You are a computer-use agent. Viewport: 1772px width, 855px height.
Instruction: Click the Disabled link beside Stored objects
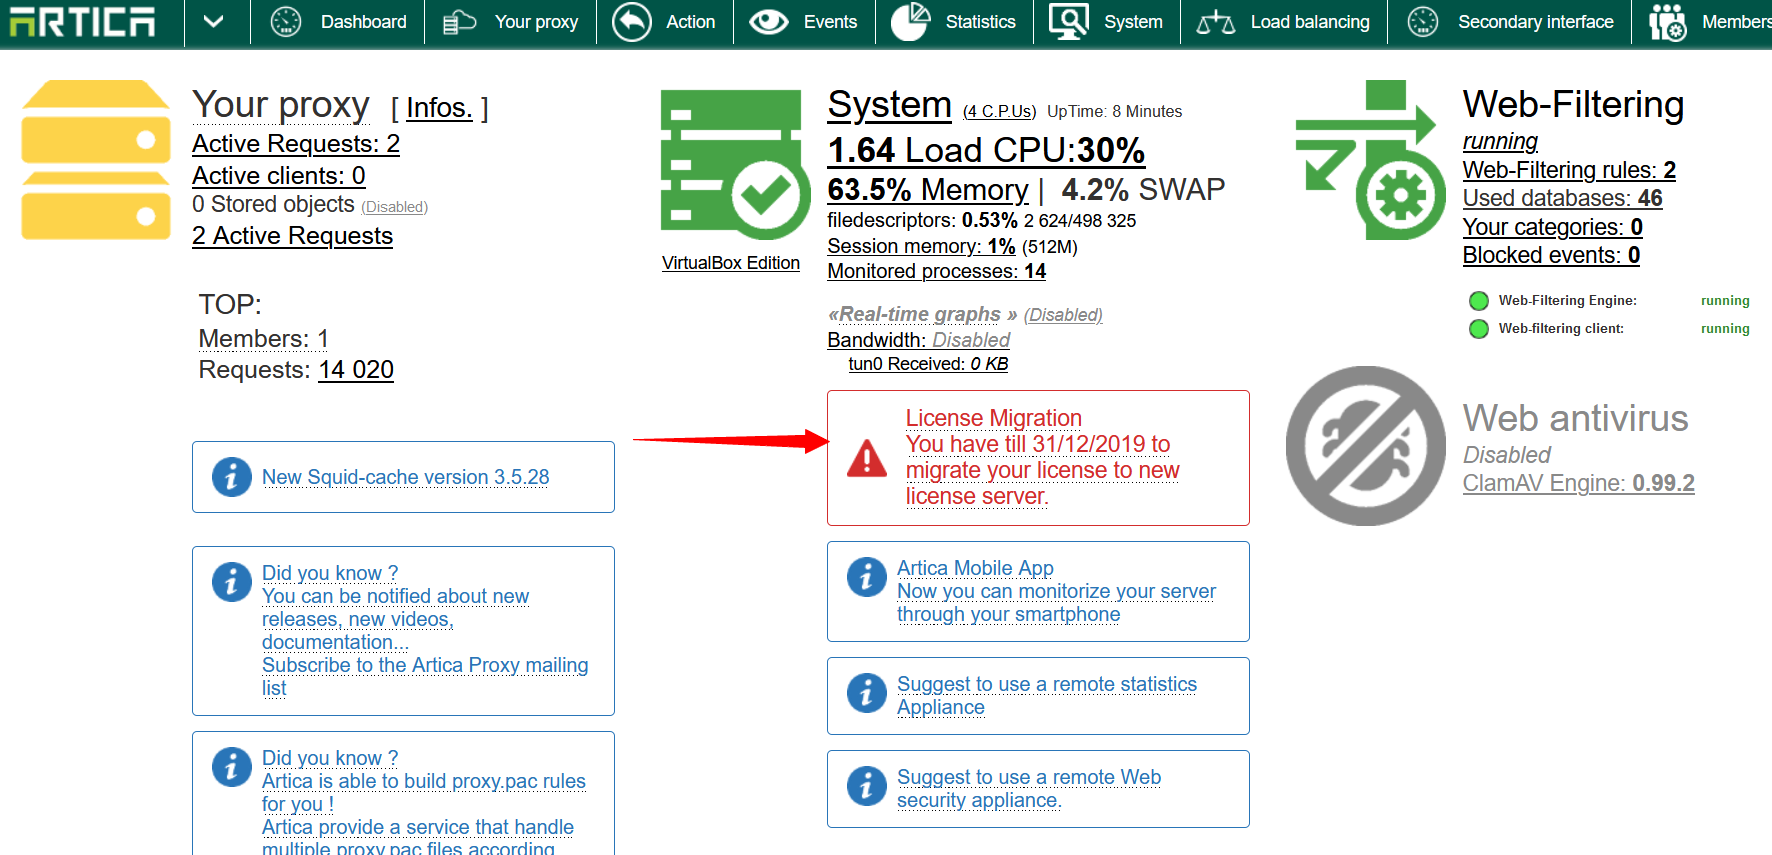click(395, 207)
